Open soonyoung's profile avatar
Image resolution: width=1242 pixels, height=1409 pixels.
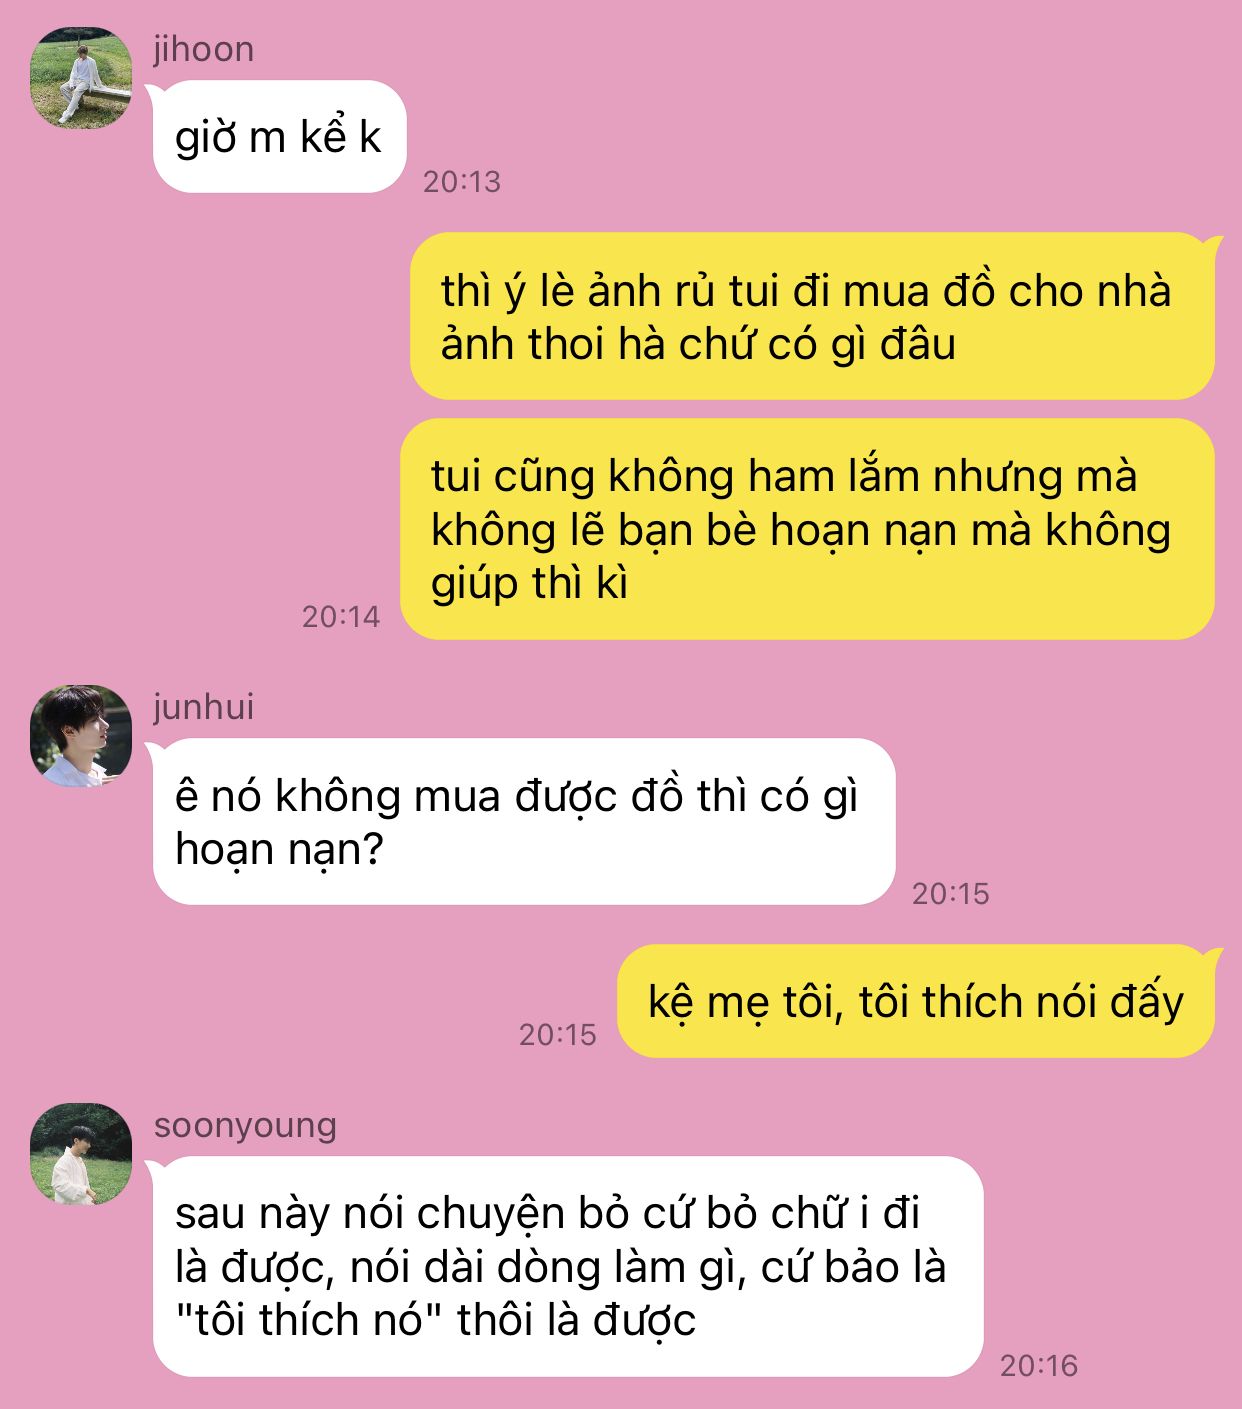point(81,1153)
